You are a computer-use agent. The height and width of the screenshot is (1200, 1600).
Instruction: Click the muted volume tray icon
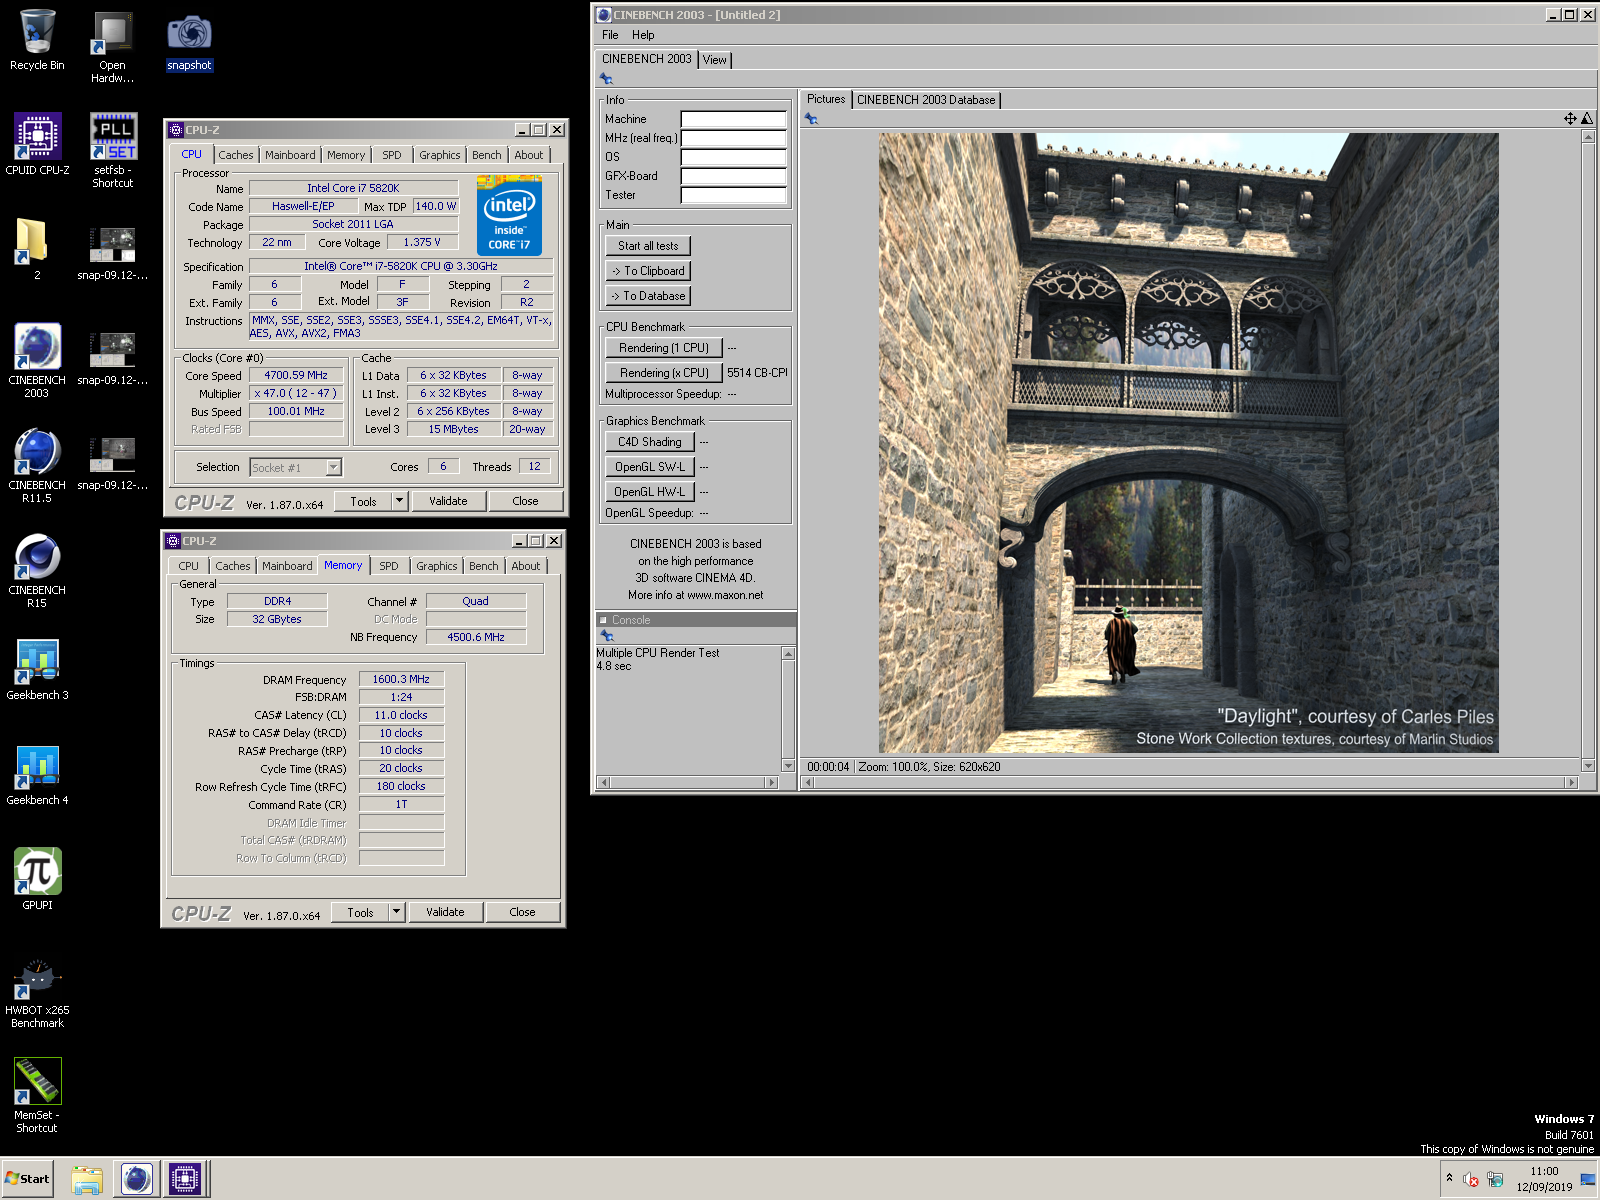click(1470, 1179)
